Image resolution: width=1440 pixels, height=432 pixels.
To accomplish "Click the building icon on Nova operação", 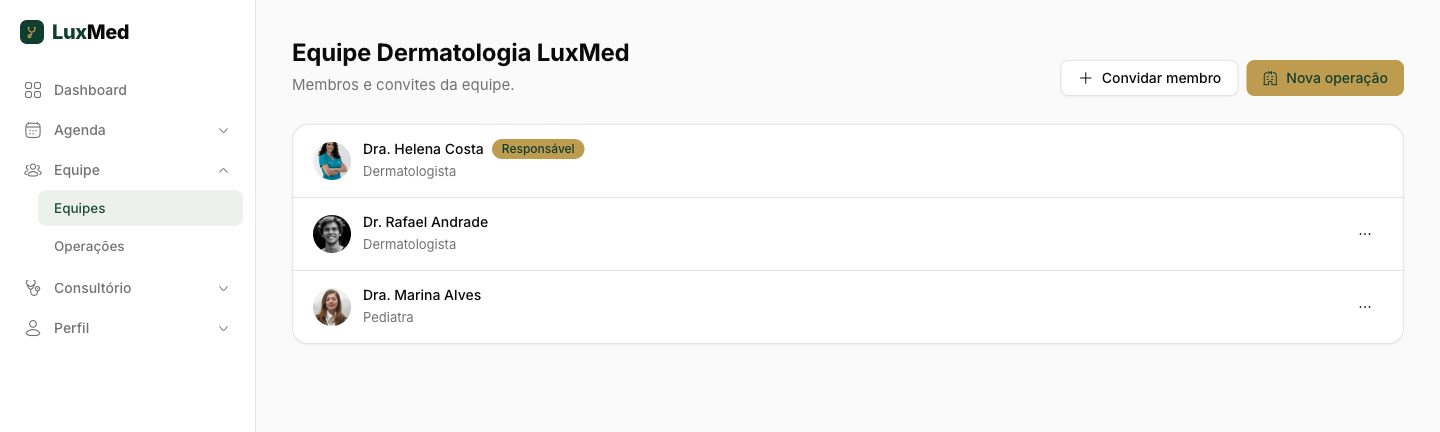I will (1270, 78).
